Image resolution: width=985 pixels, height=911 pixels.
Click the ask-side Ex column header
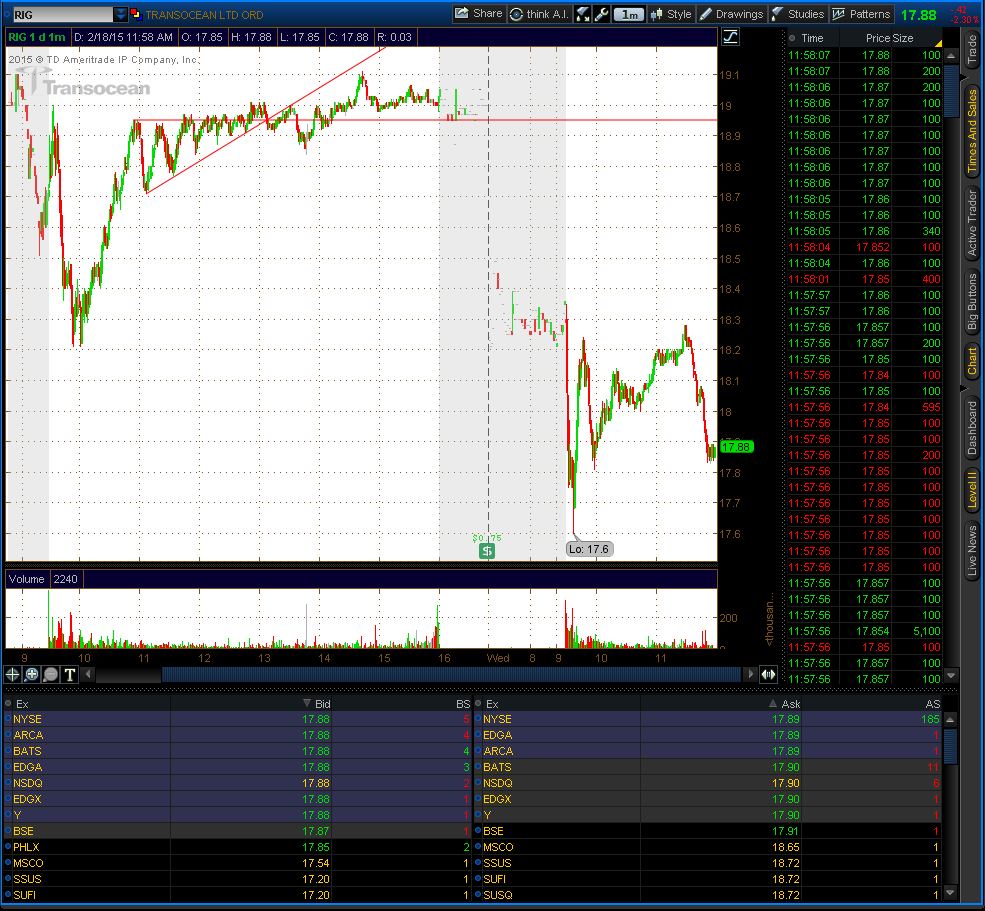pos(558,704)
